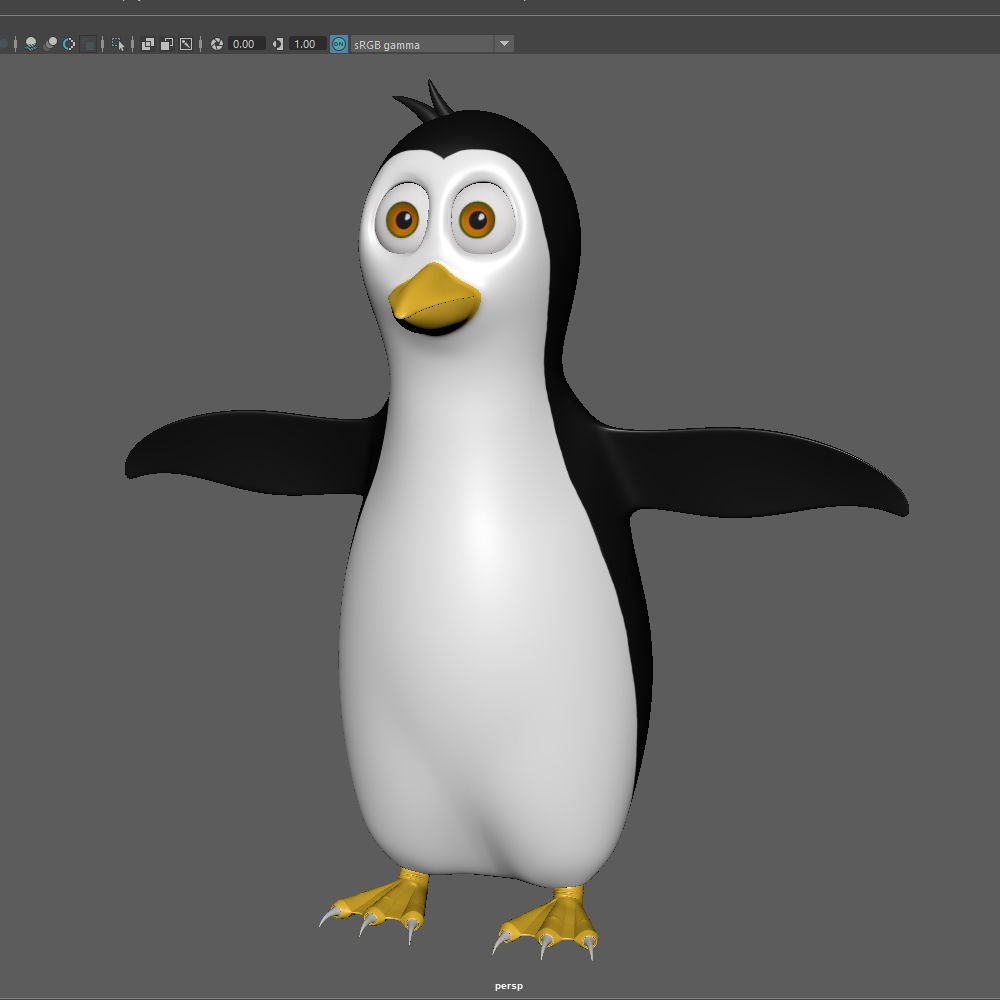Toggle X-Ray Joints display
Screen dimensions: 1000x1000
coord(186,44)
